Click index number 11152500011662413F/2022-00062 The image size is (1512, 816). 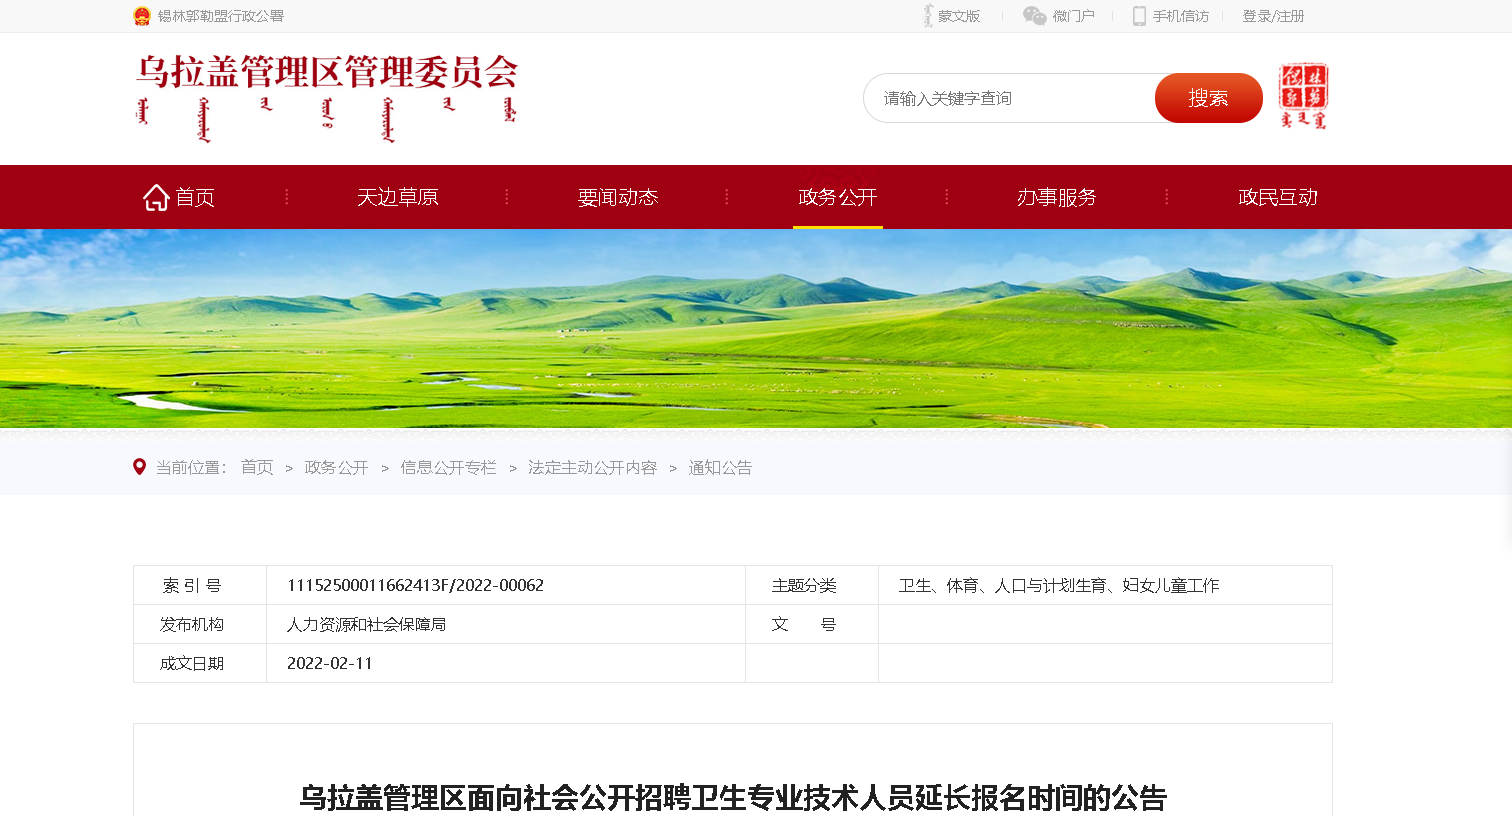(415, 585)
